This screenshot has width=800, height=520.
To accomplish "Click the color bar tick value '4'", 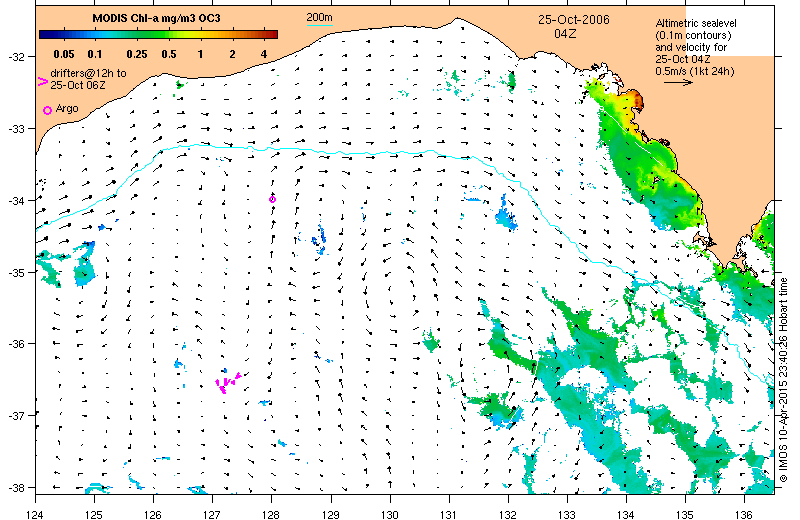I will click(x=264, y=54).
